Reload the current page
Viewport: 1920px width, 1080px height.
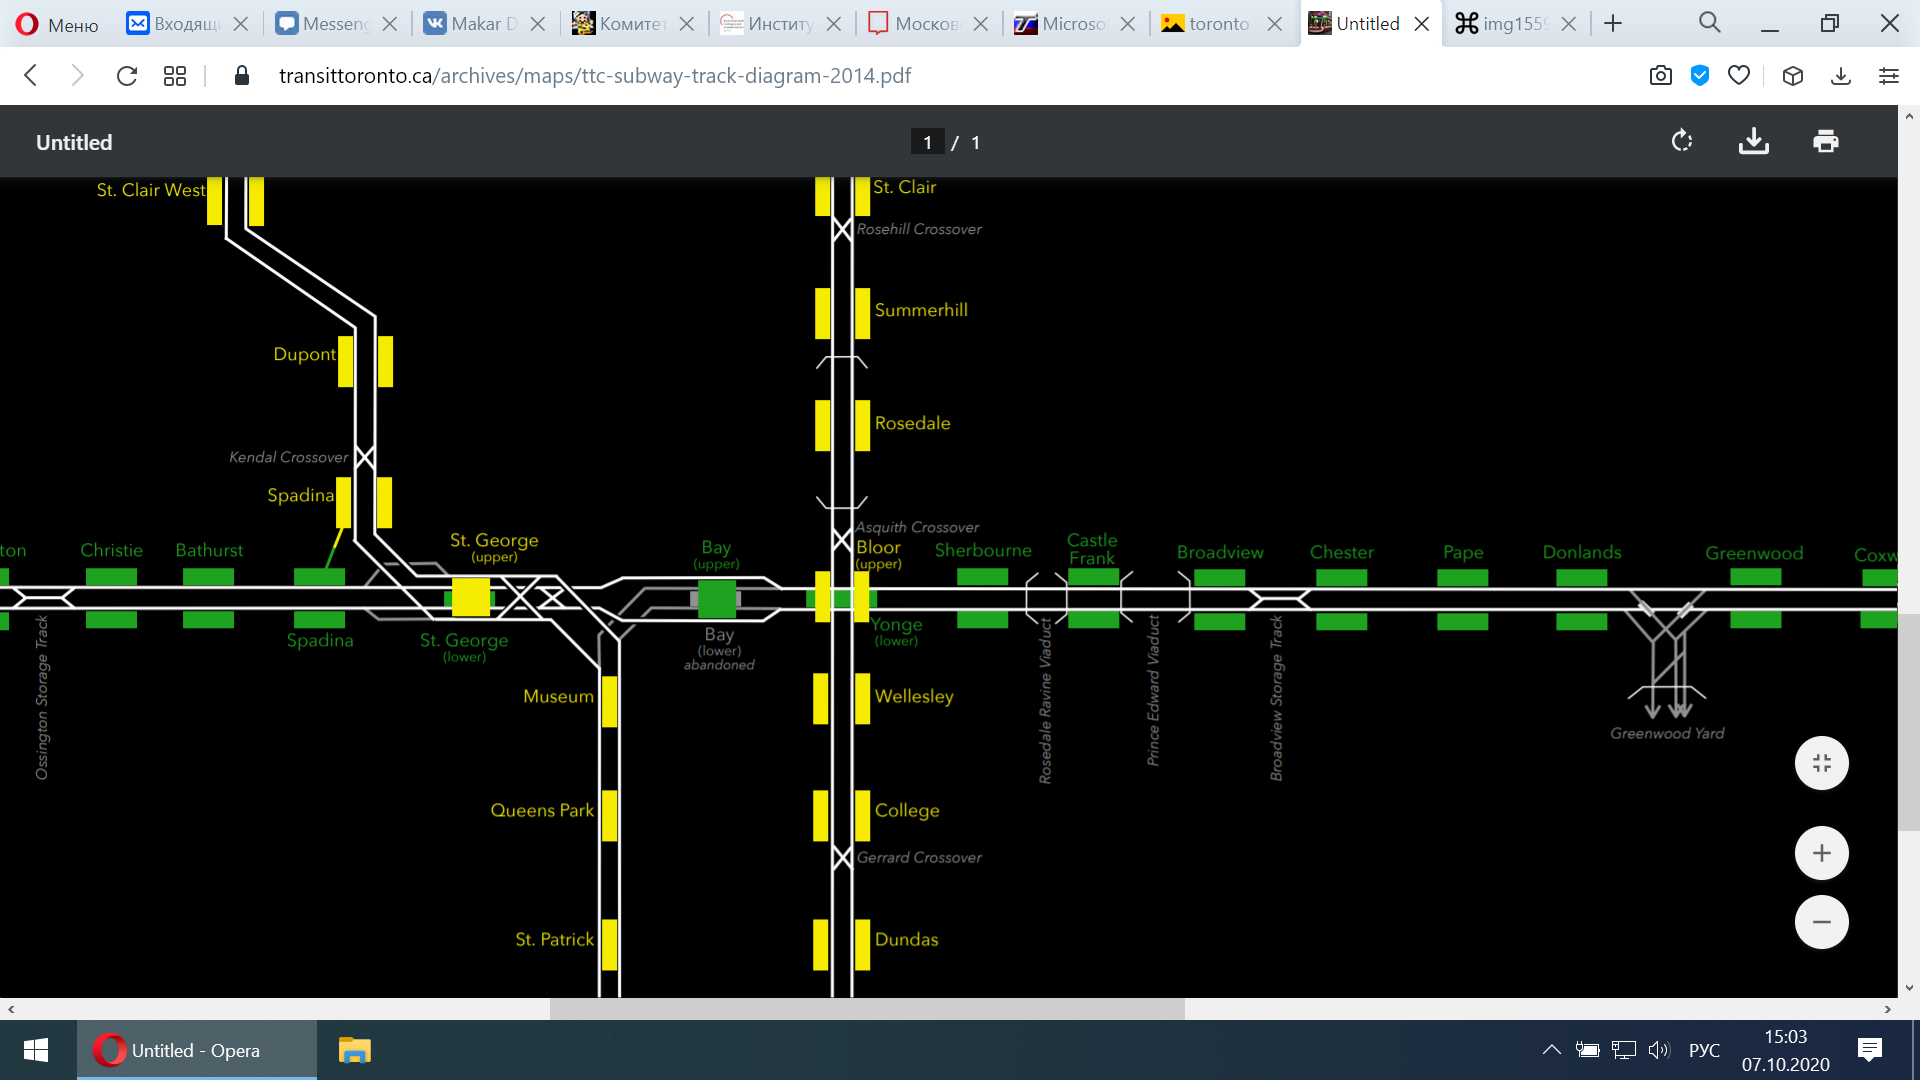point(127,76)
